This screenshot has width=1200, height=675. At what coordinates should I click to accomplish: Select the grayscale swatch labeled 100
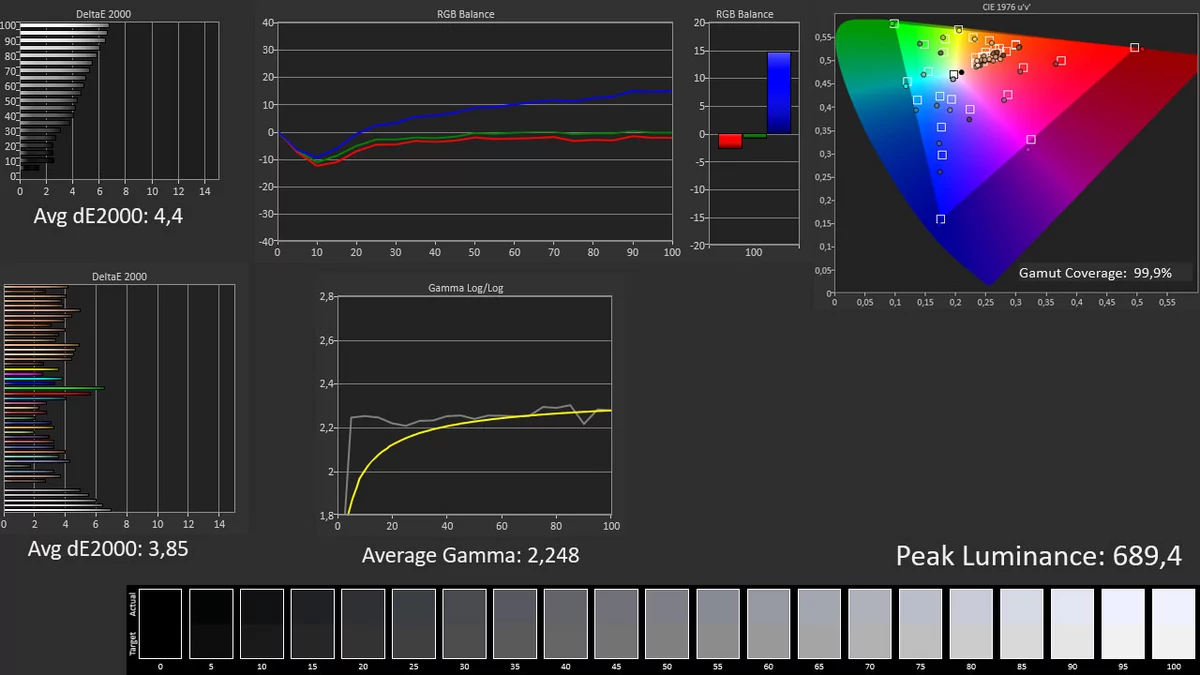1173,623
